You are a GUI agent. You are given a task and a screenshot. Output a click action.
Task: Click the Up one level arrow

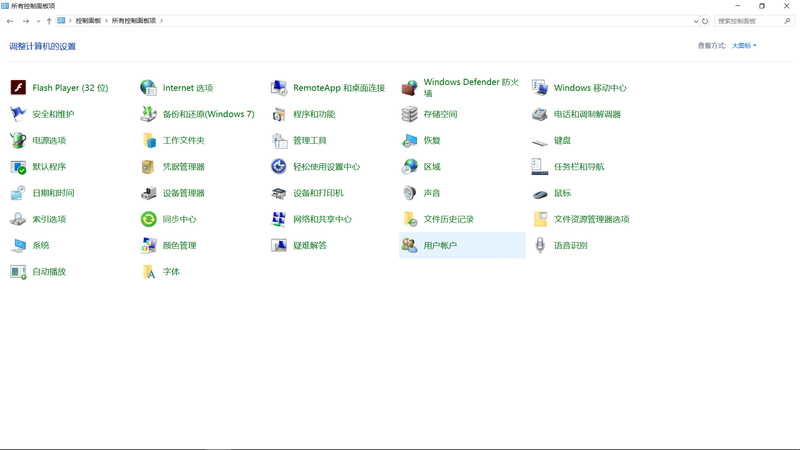point(49,21)
